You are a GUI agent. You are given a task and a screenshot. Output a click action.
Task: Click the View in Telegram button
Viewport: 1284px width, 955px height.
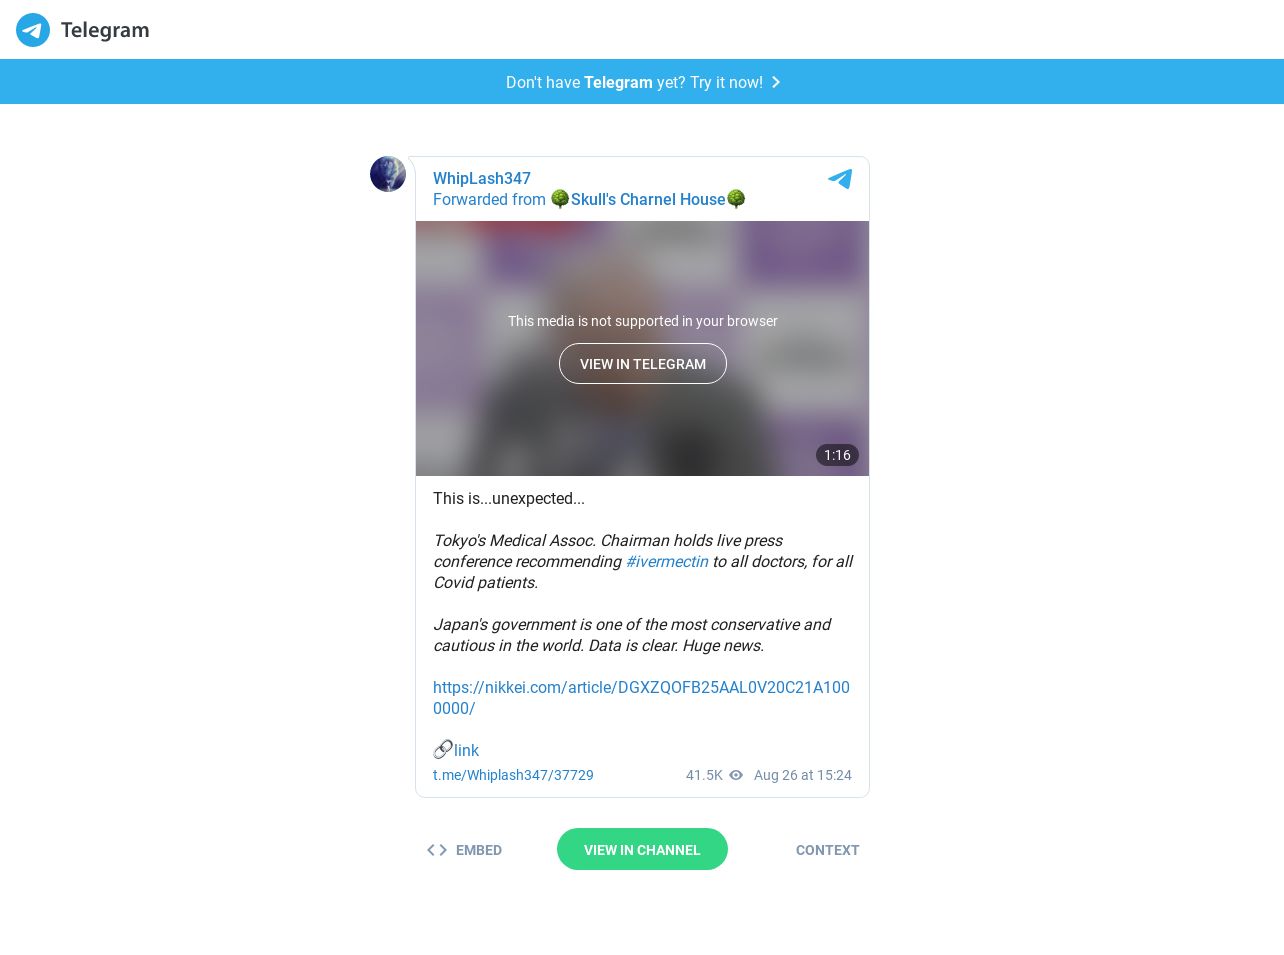[643, 364]
